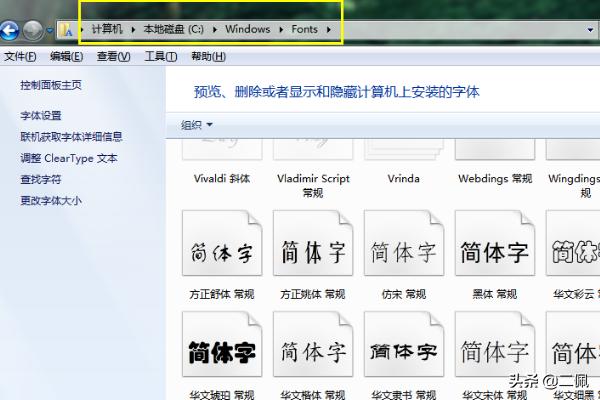600x400 pixels.
Task: Open the 文件(F) menu
Action: pyautogui.click(x=20, y=57)
